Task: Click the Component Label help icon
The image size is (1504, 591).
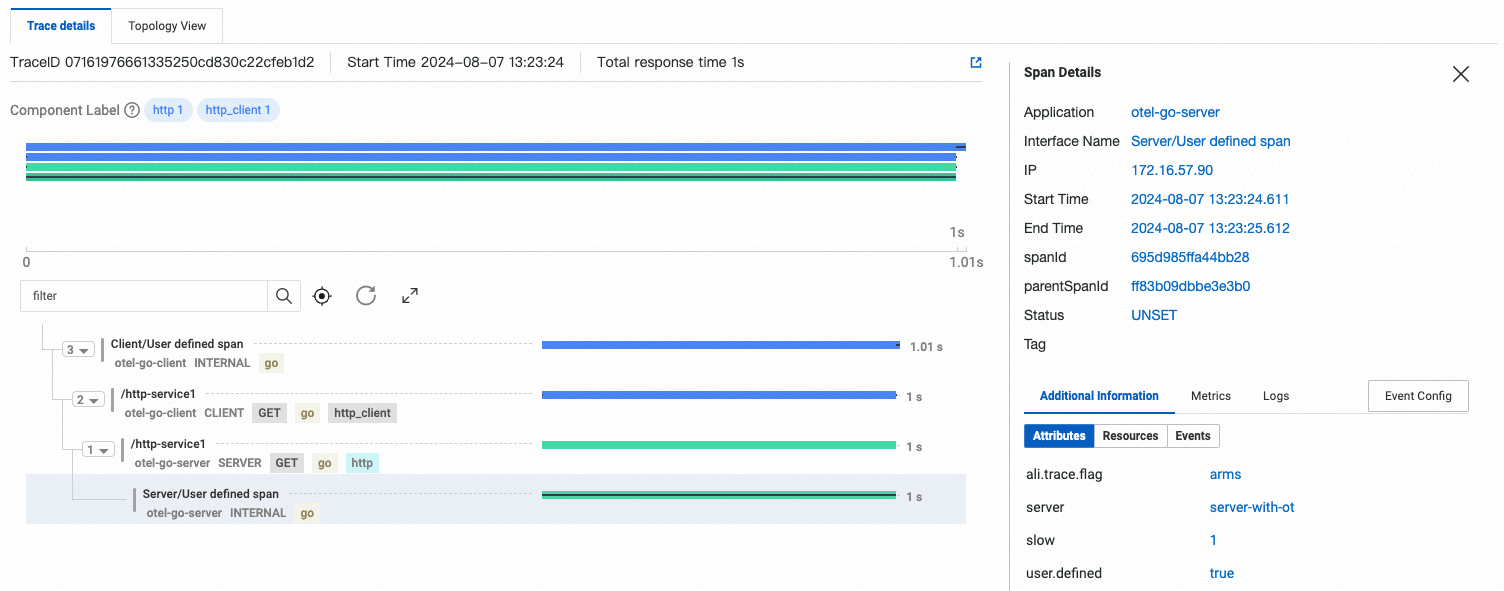Action: (132, 111)
